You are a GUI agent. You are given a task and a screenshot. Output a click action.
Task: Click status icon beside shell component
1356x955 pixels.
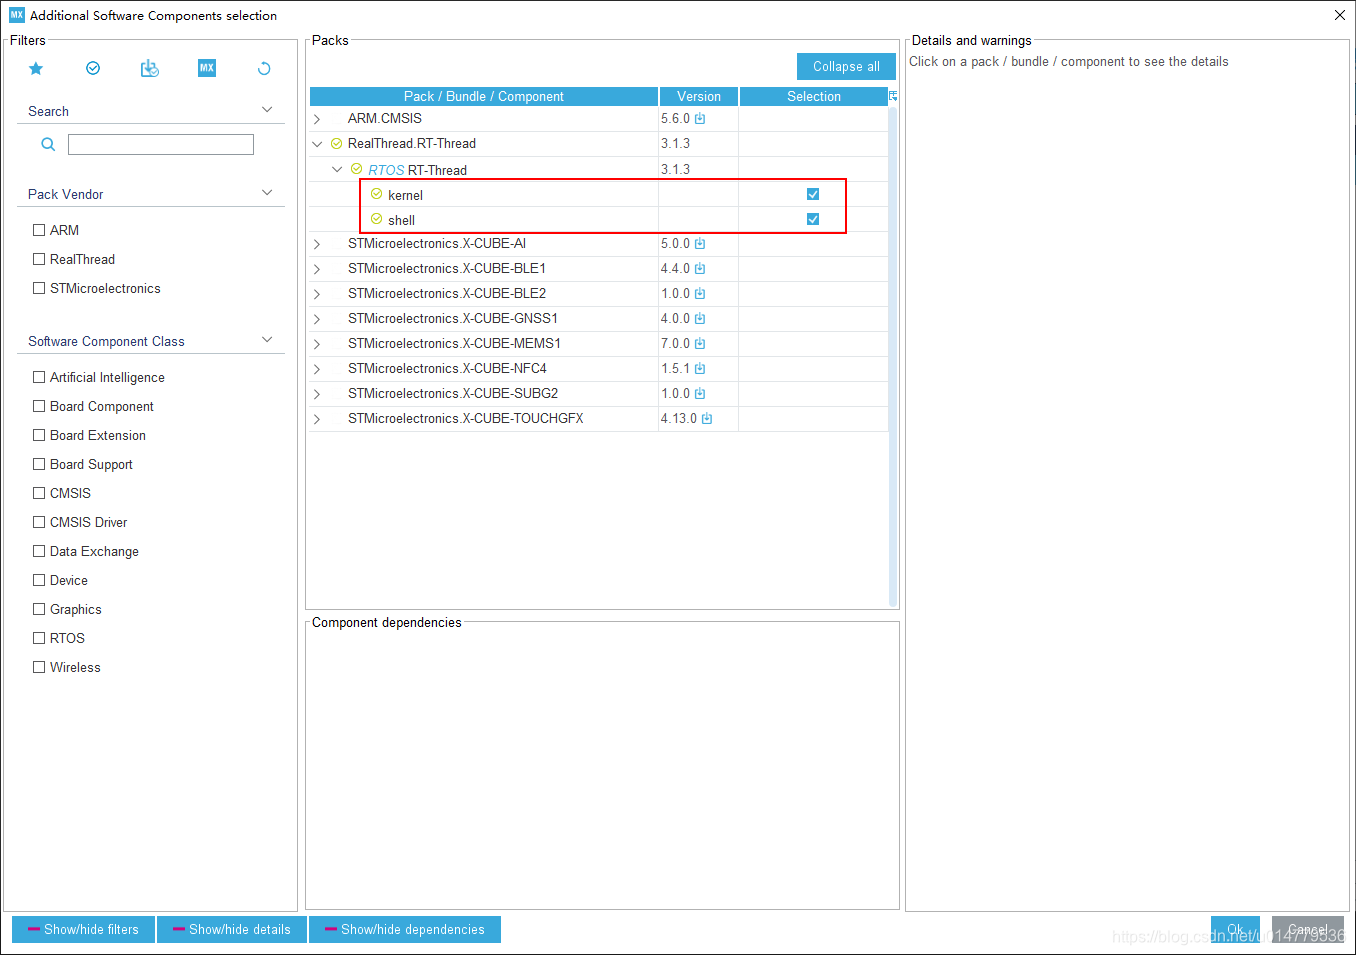point(377,219)
